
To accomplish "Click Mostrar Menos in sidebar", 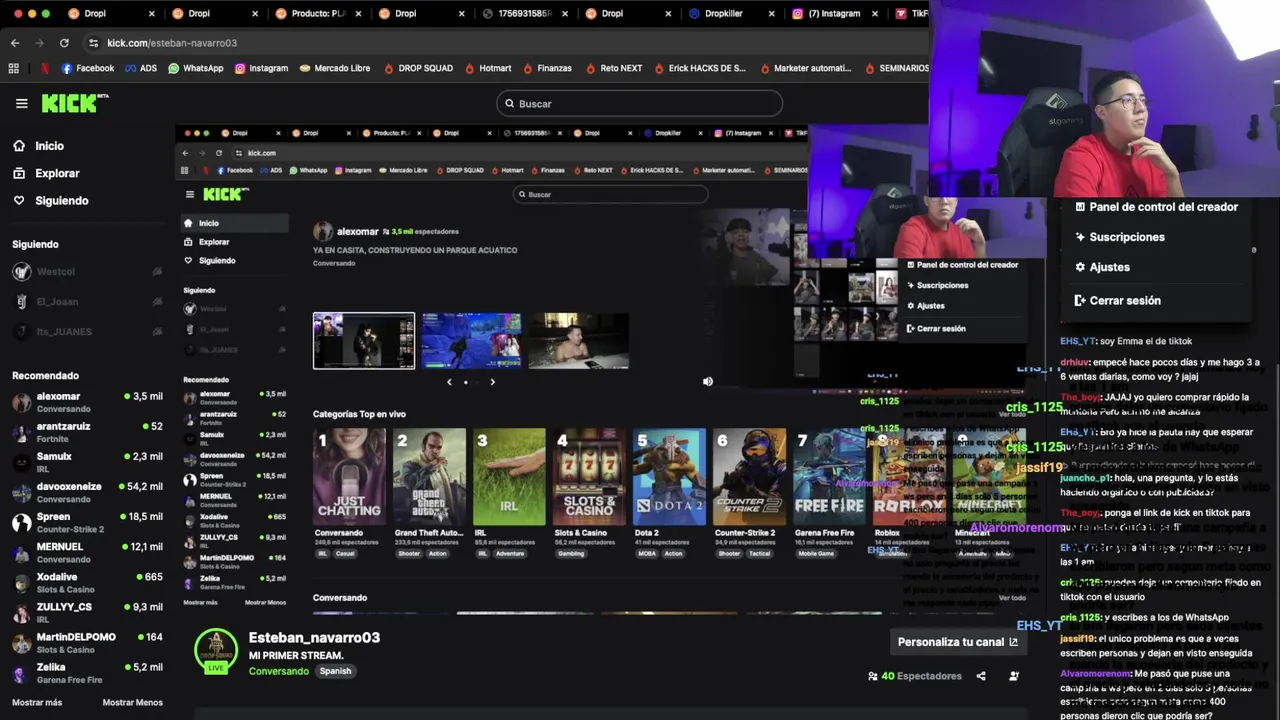I will coord(132,702).
